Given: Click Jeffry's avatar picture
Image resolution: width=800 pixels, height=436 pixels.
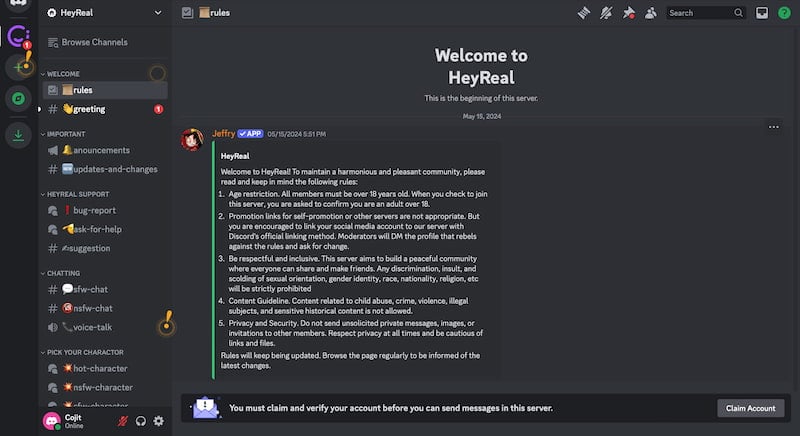Looking at the screenshot, I should (192, 140).
